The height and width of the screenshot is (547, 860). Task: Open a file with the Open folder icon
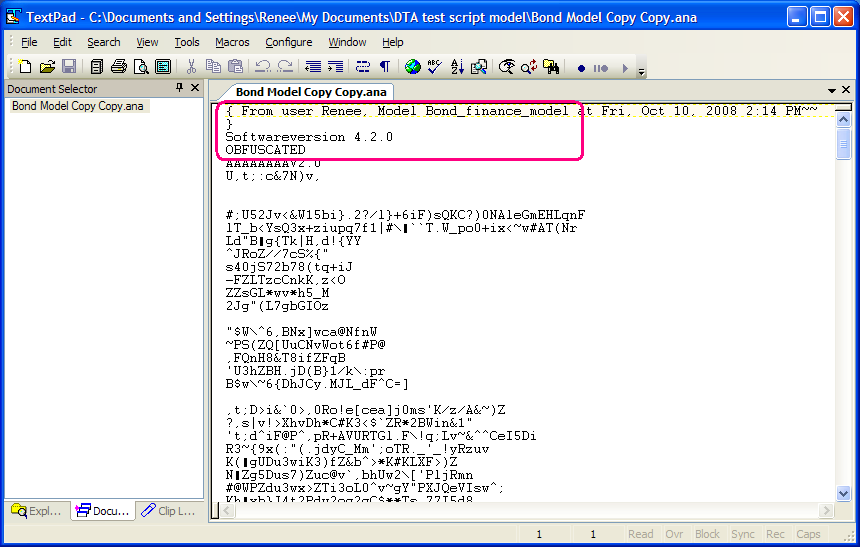[x=47, y=67]
